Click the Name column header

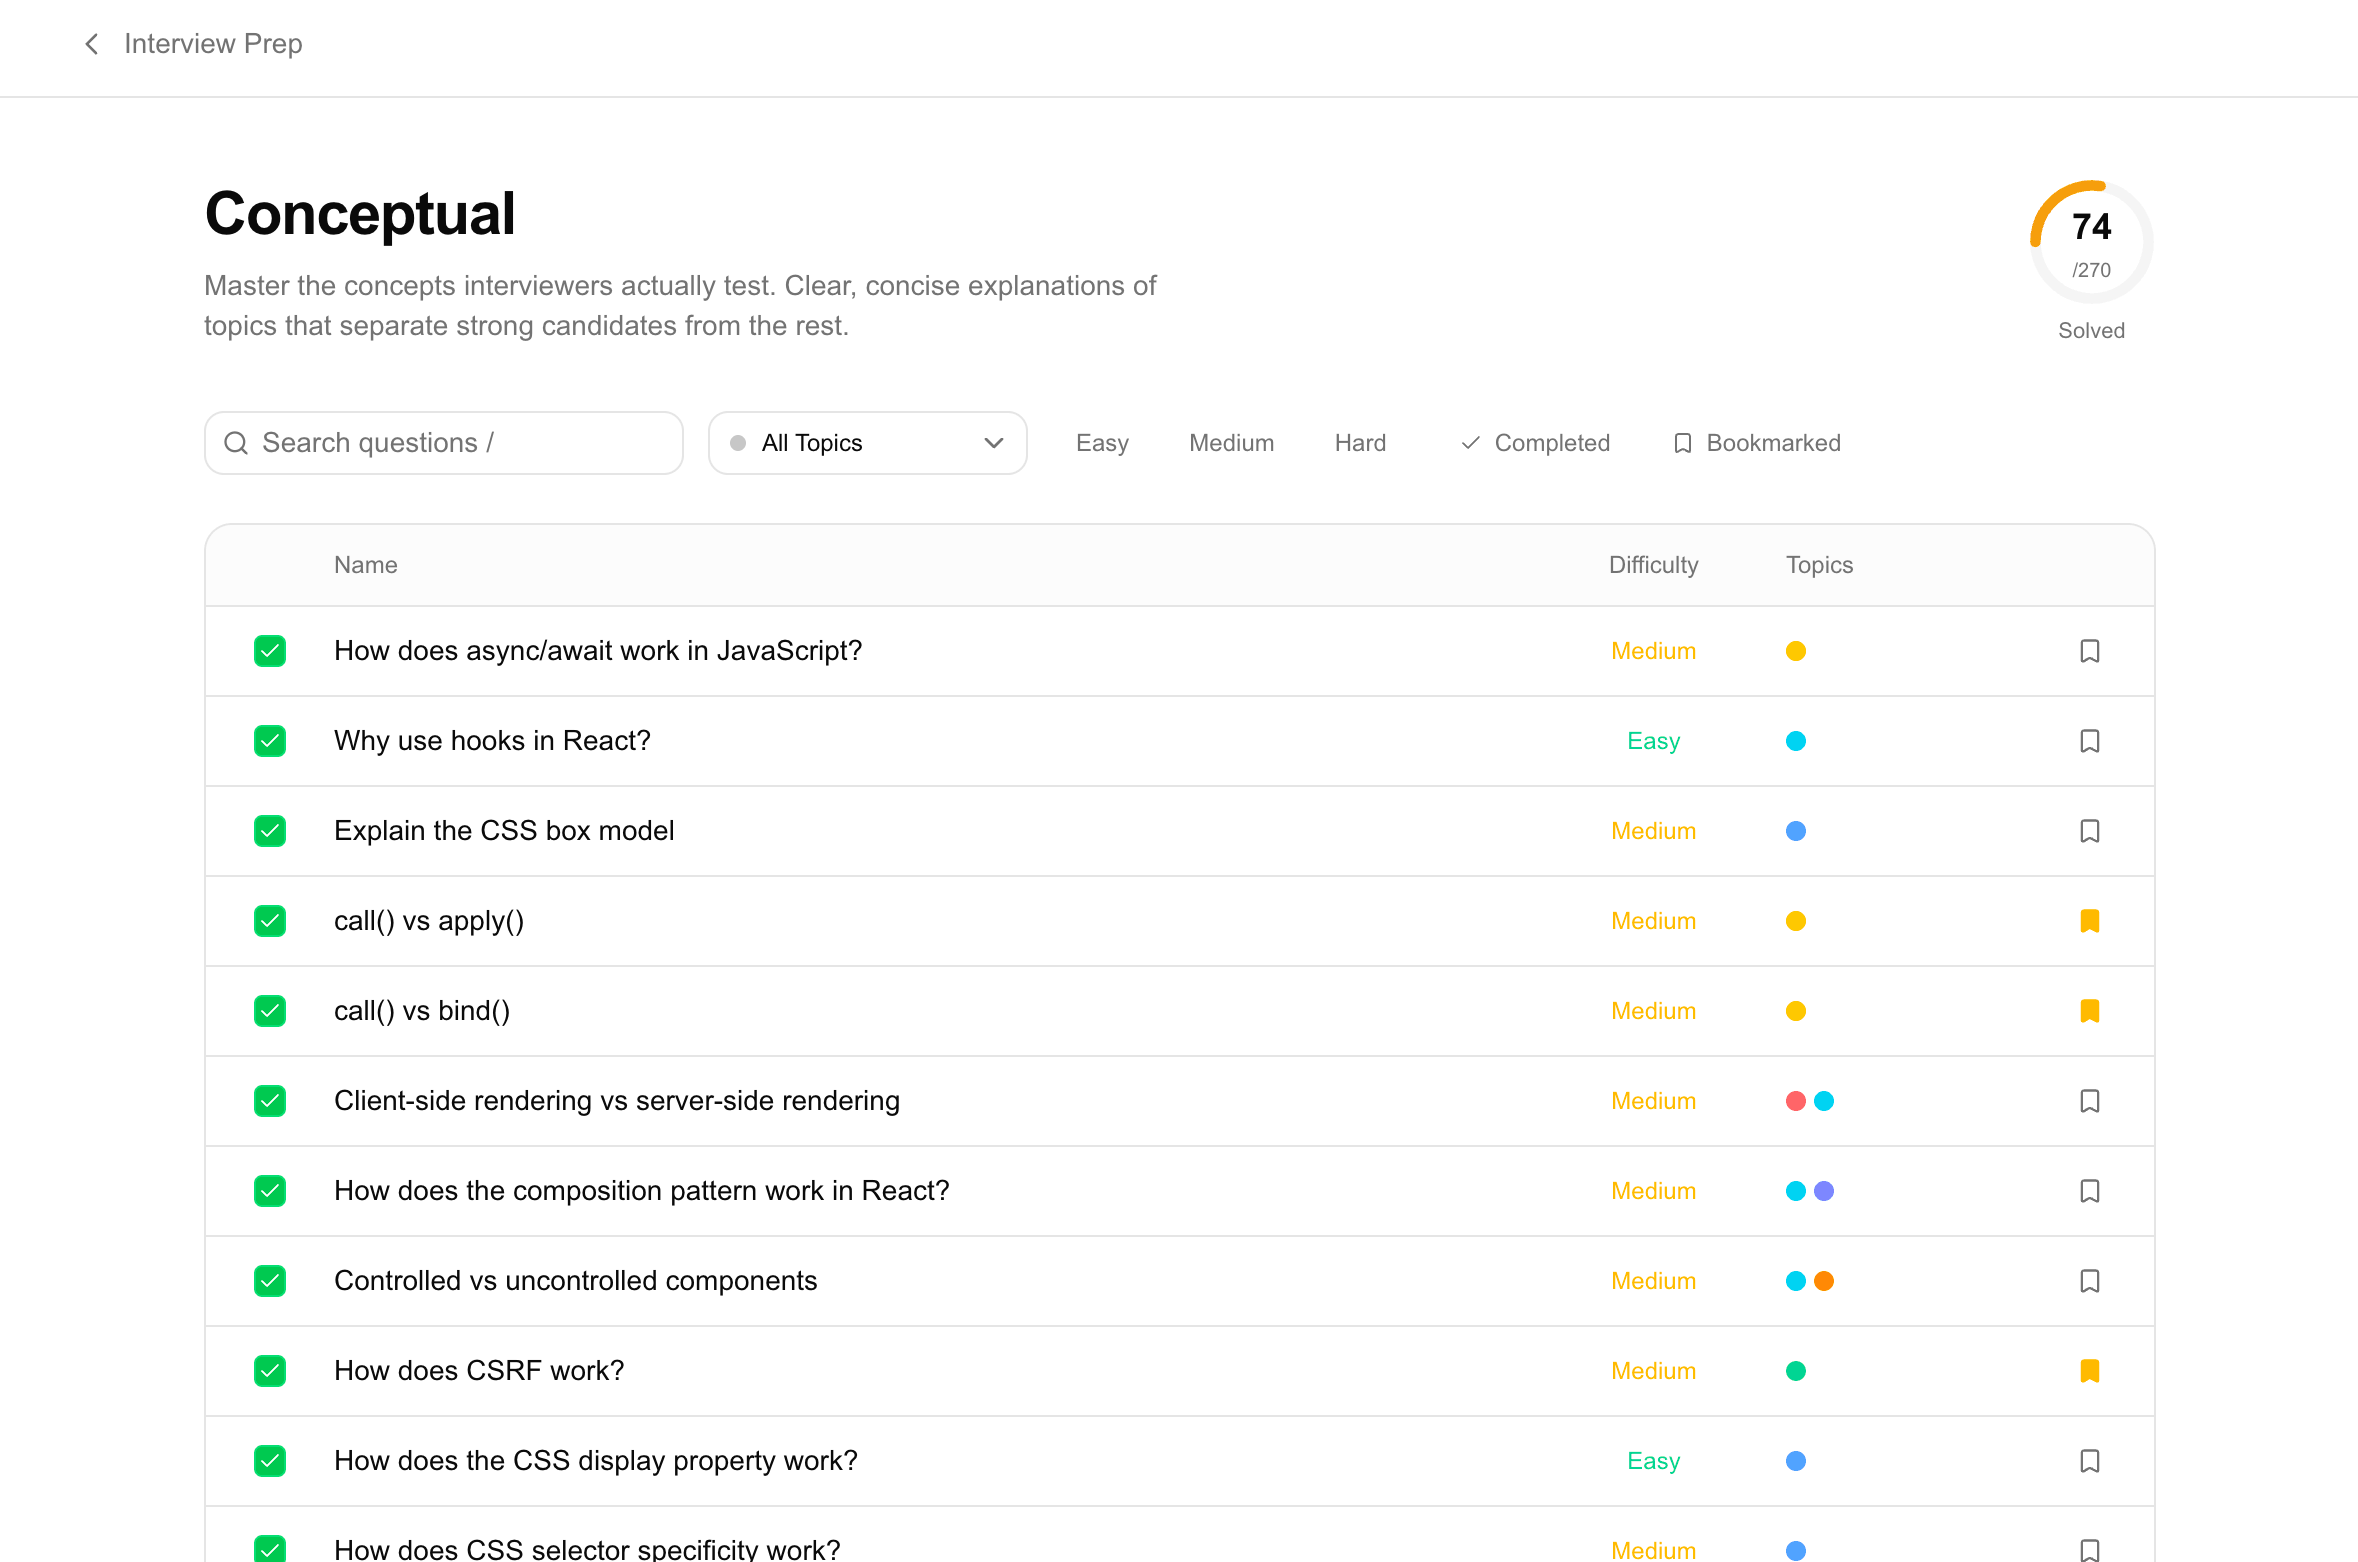pos(366,565)
